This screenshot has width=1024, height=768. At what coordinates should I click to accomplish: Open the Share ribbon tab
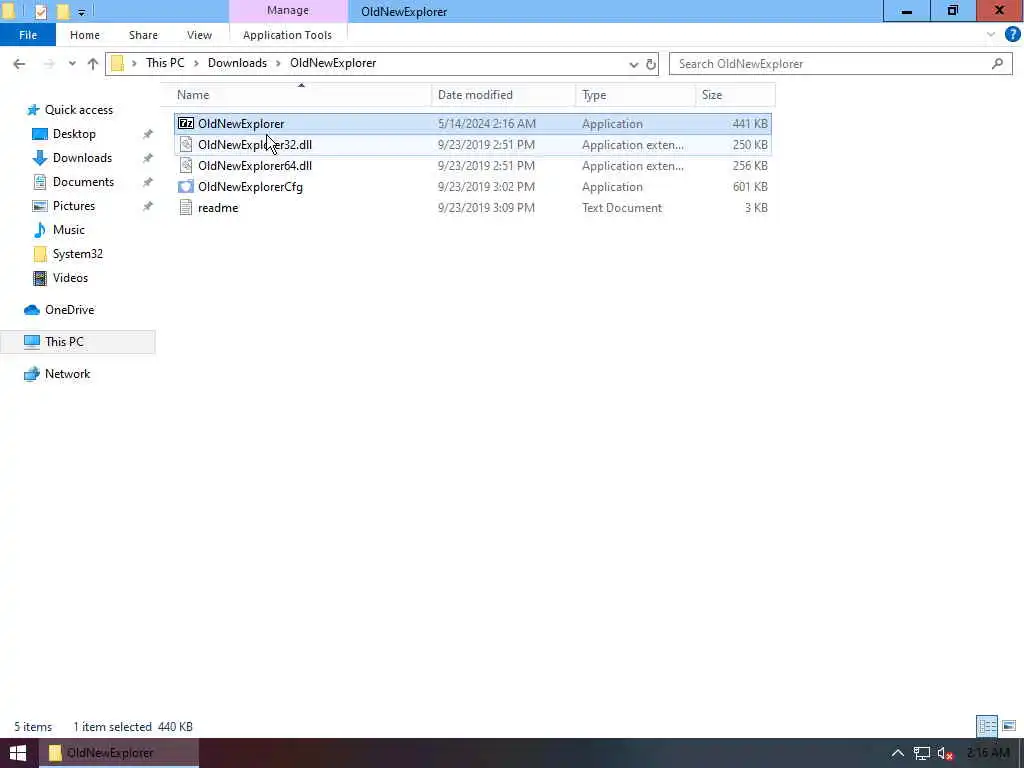click(143, 35)
